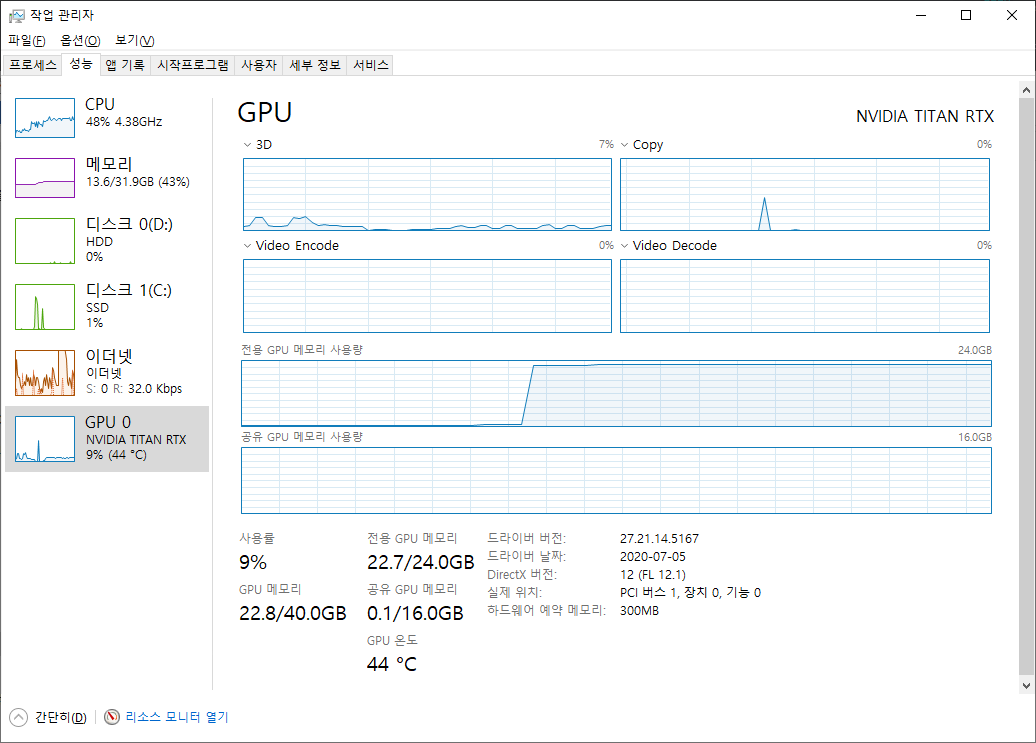Open the 옵션 menu
Image resolution: width=1036 pixels, height=743 pixels.
[x=80, y=40]
